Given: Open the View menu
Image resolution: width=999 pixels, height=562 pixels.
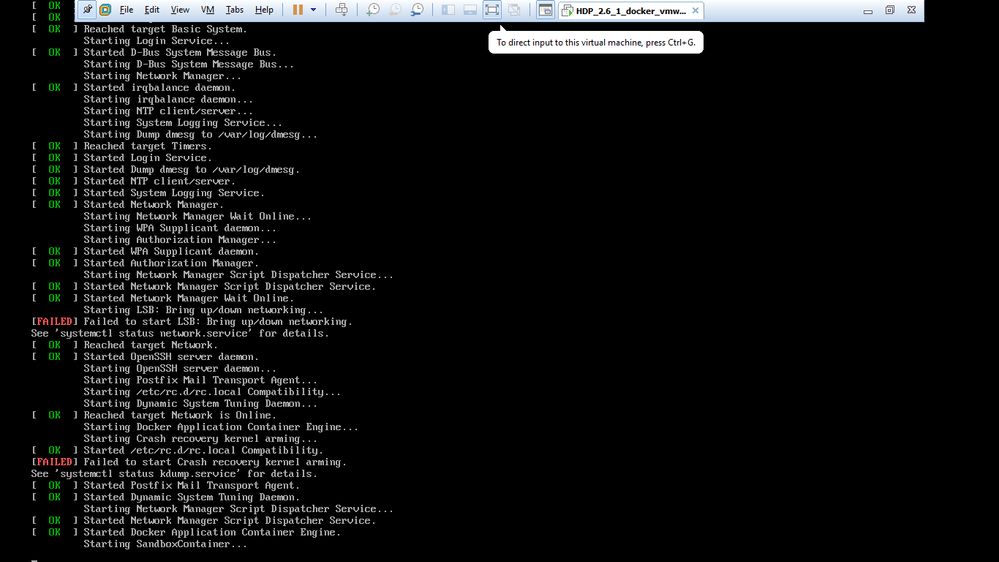Looking at the screenshot, I should coord(180,10).
